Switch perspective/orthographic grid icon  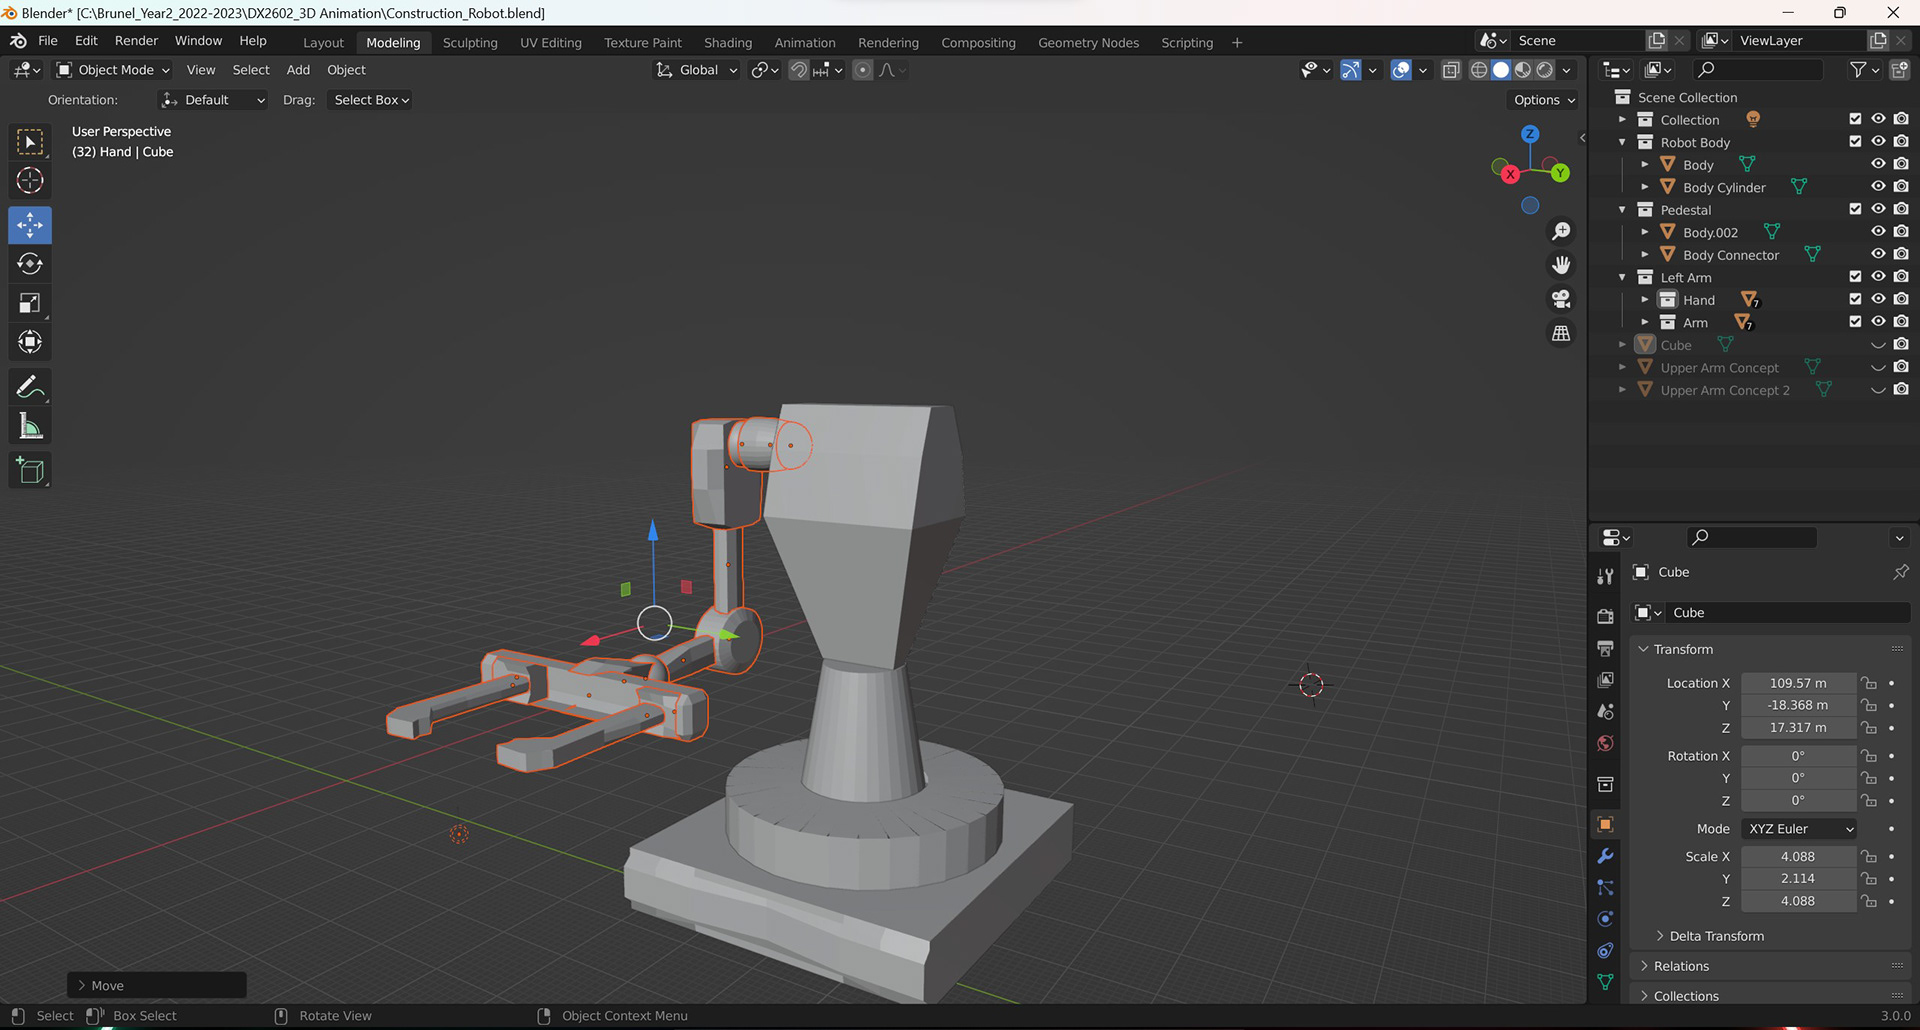click(x=1561, y=333)
